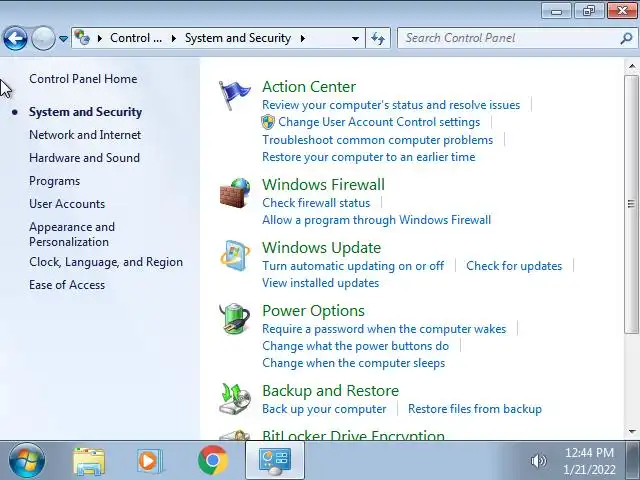Check firewall status
Viewport: 640px width, 480px height.
(316, 203)
